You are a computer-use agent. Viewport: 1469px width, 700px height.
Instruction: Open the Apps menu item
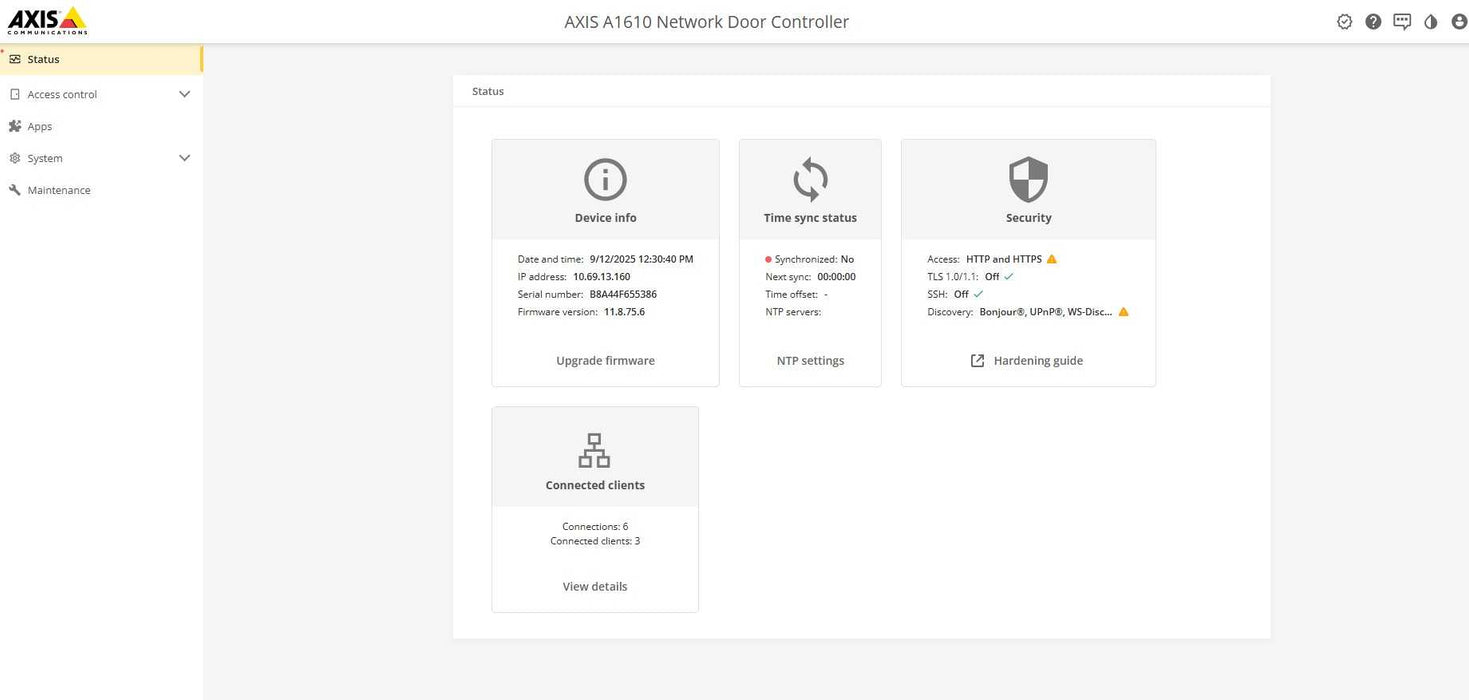click(x=101, y=126)
